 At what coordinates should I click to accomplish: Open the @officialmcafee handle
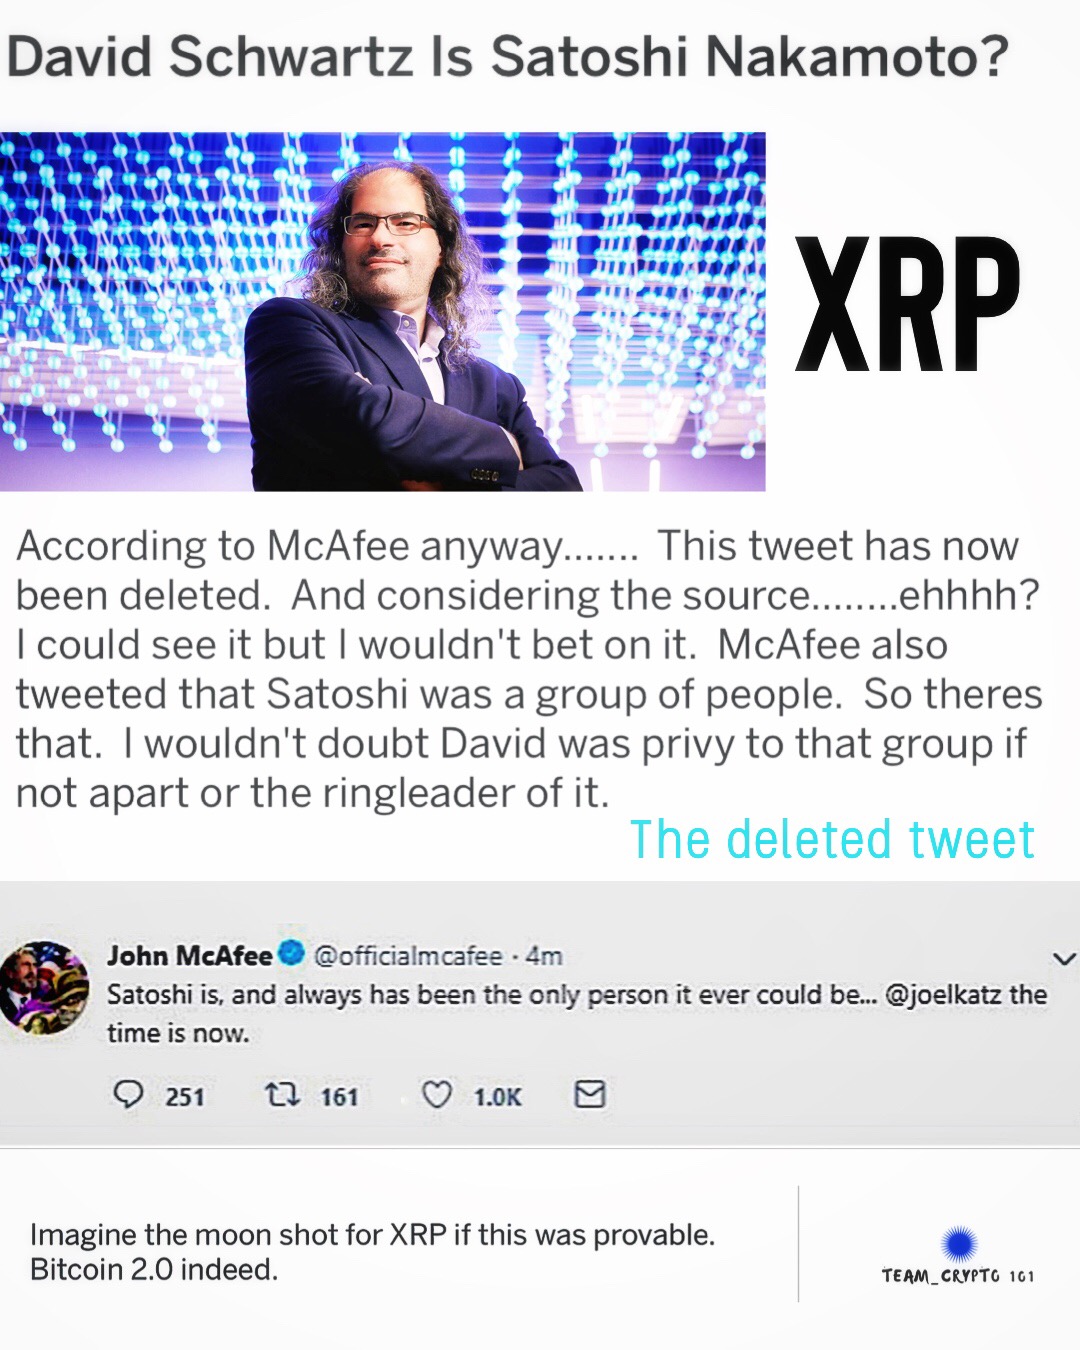[x=408, y=956]
